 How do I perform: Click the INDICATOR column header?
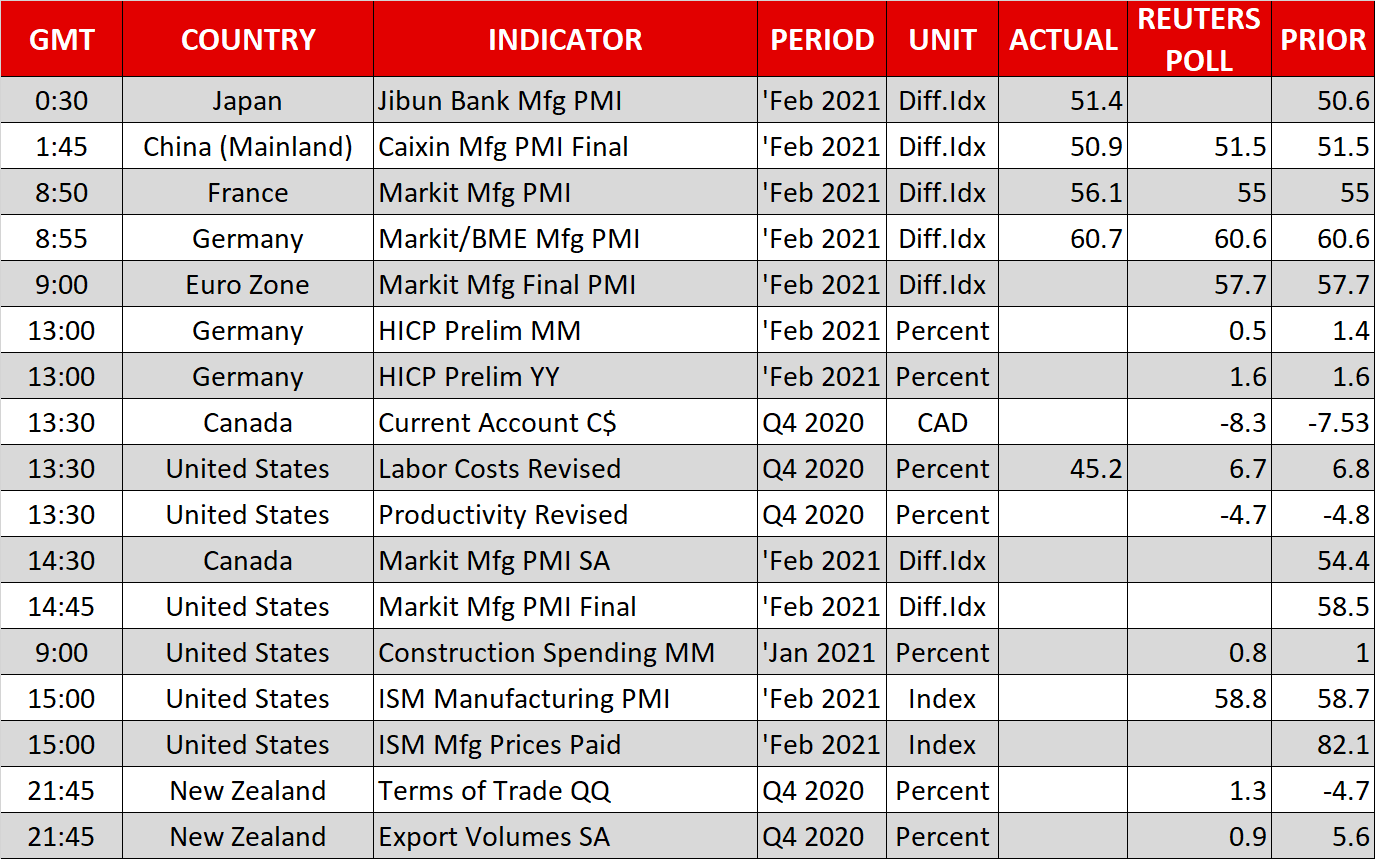tap(565, 40)
